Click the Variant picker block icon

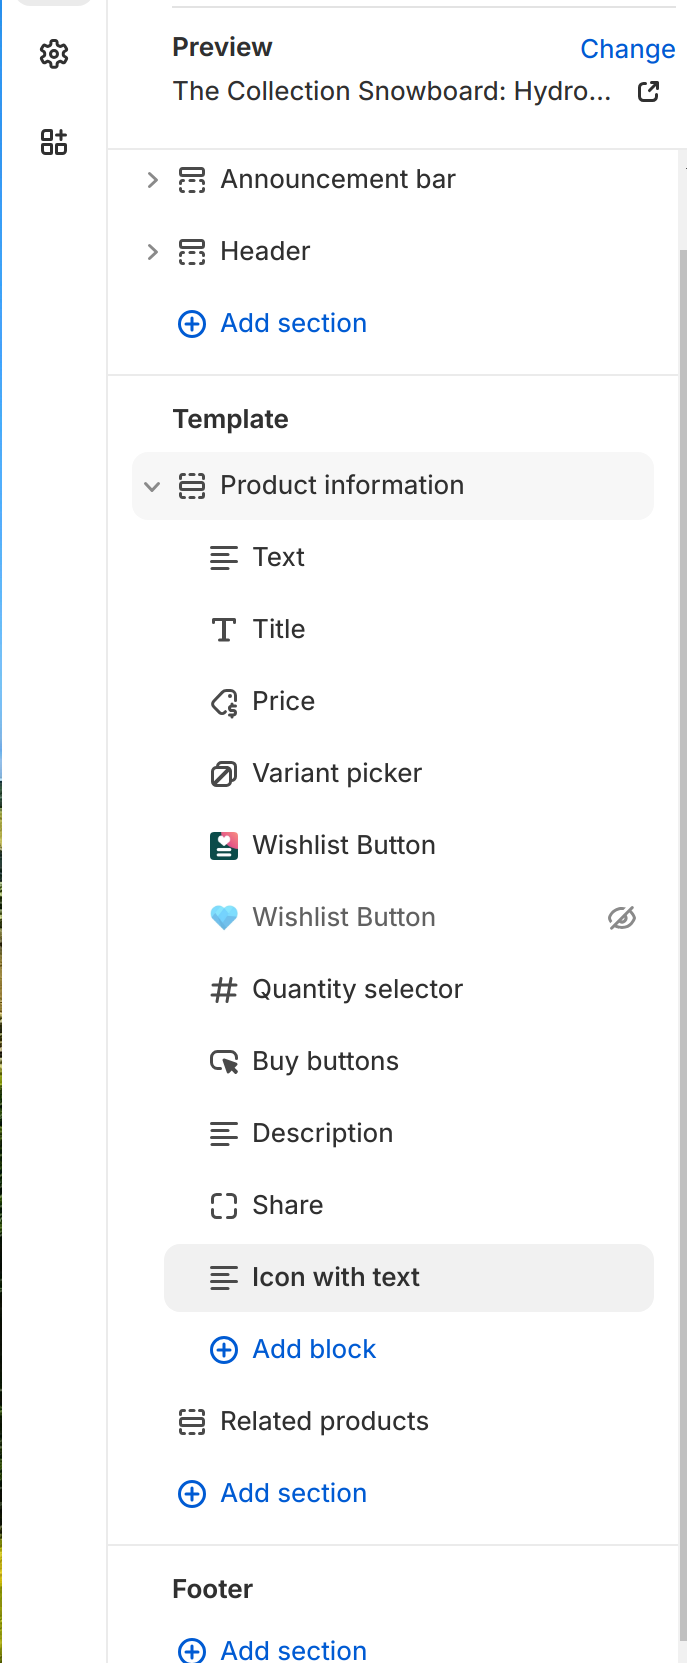[x=224, y=774]
